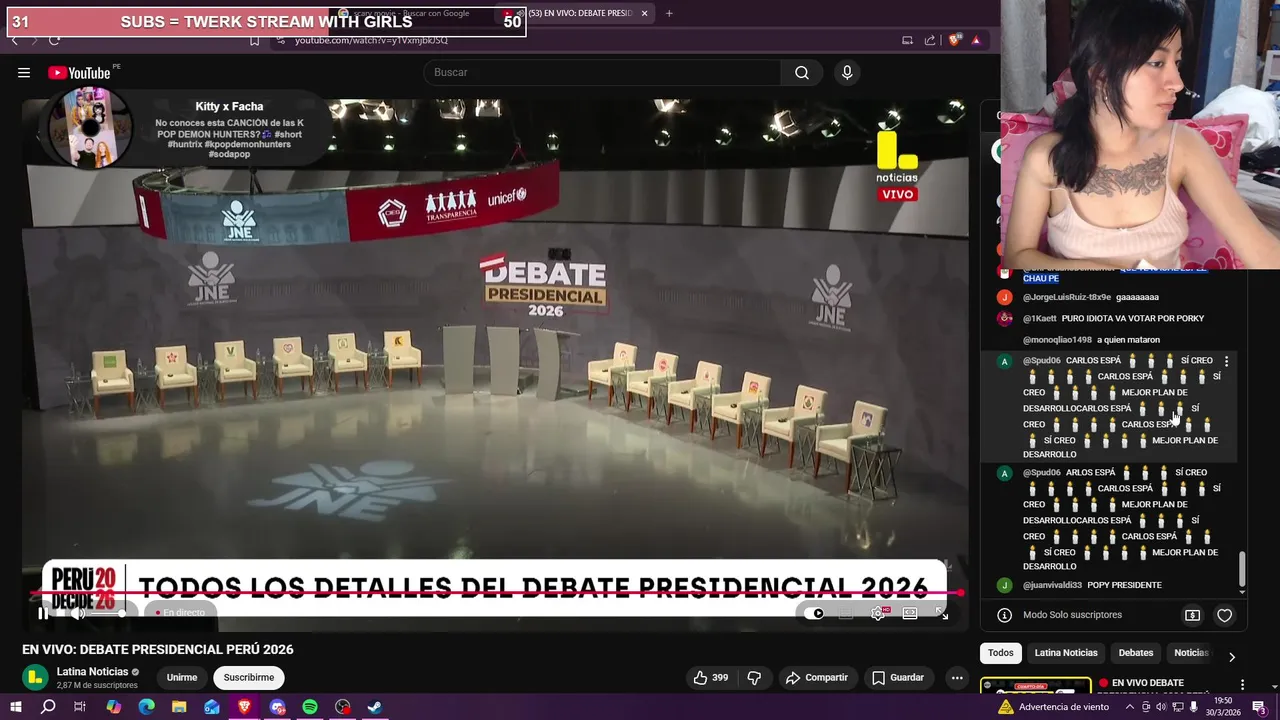This screenshot has width=1280, height=720.
Task: Reload the page
Action: click(54, 40)
